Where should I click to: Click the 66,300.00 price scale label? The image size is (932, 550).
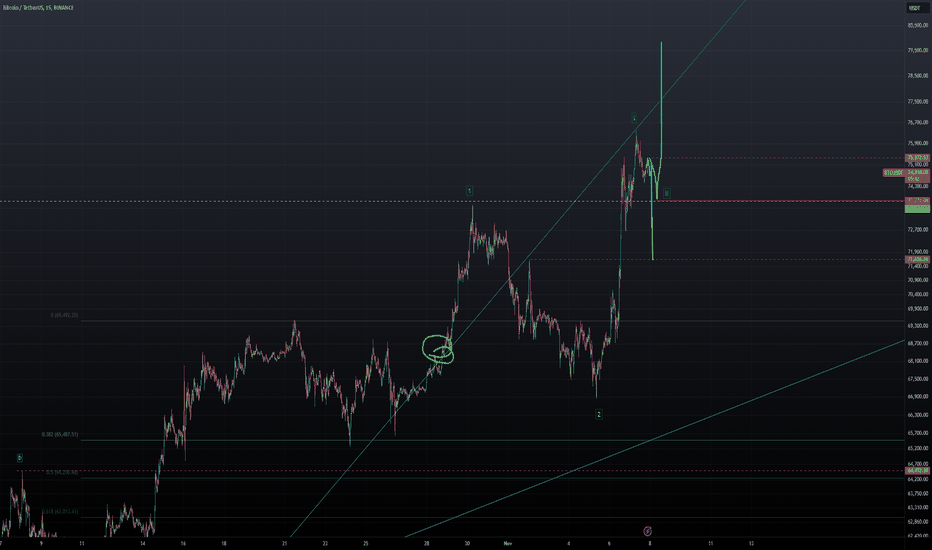coord(918,415)
